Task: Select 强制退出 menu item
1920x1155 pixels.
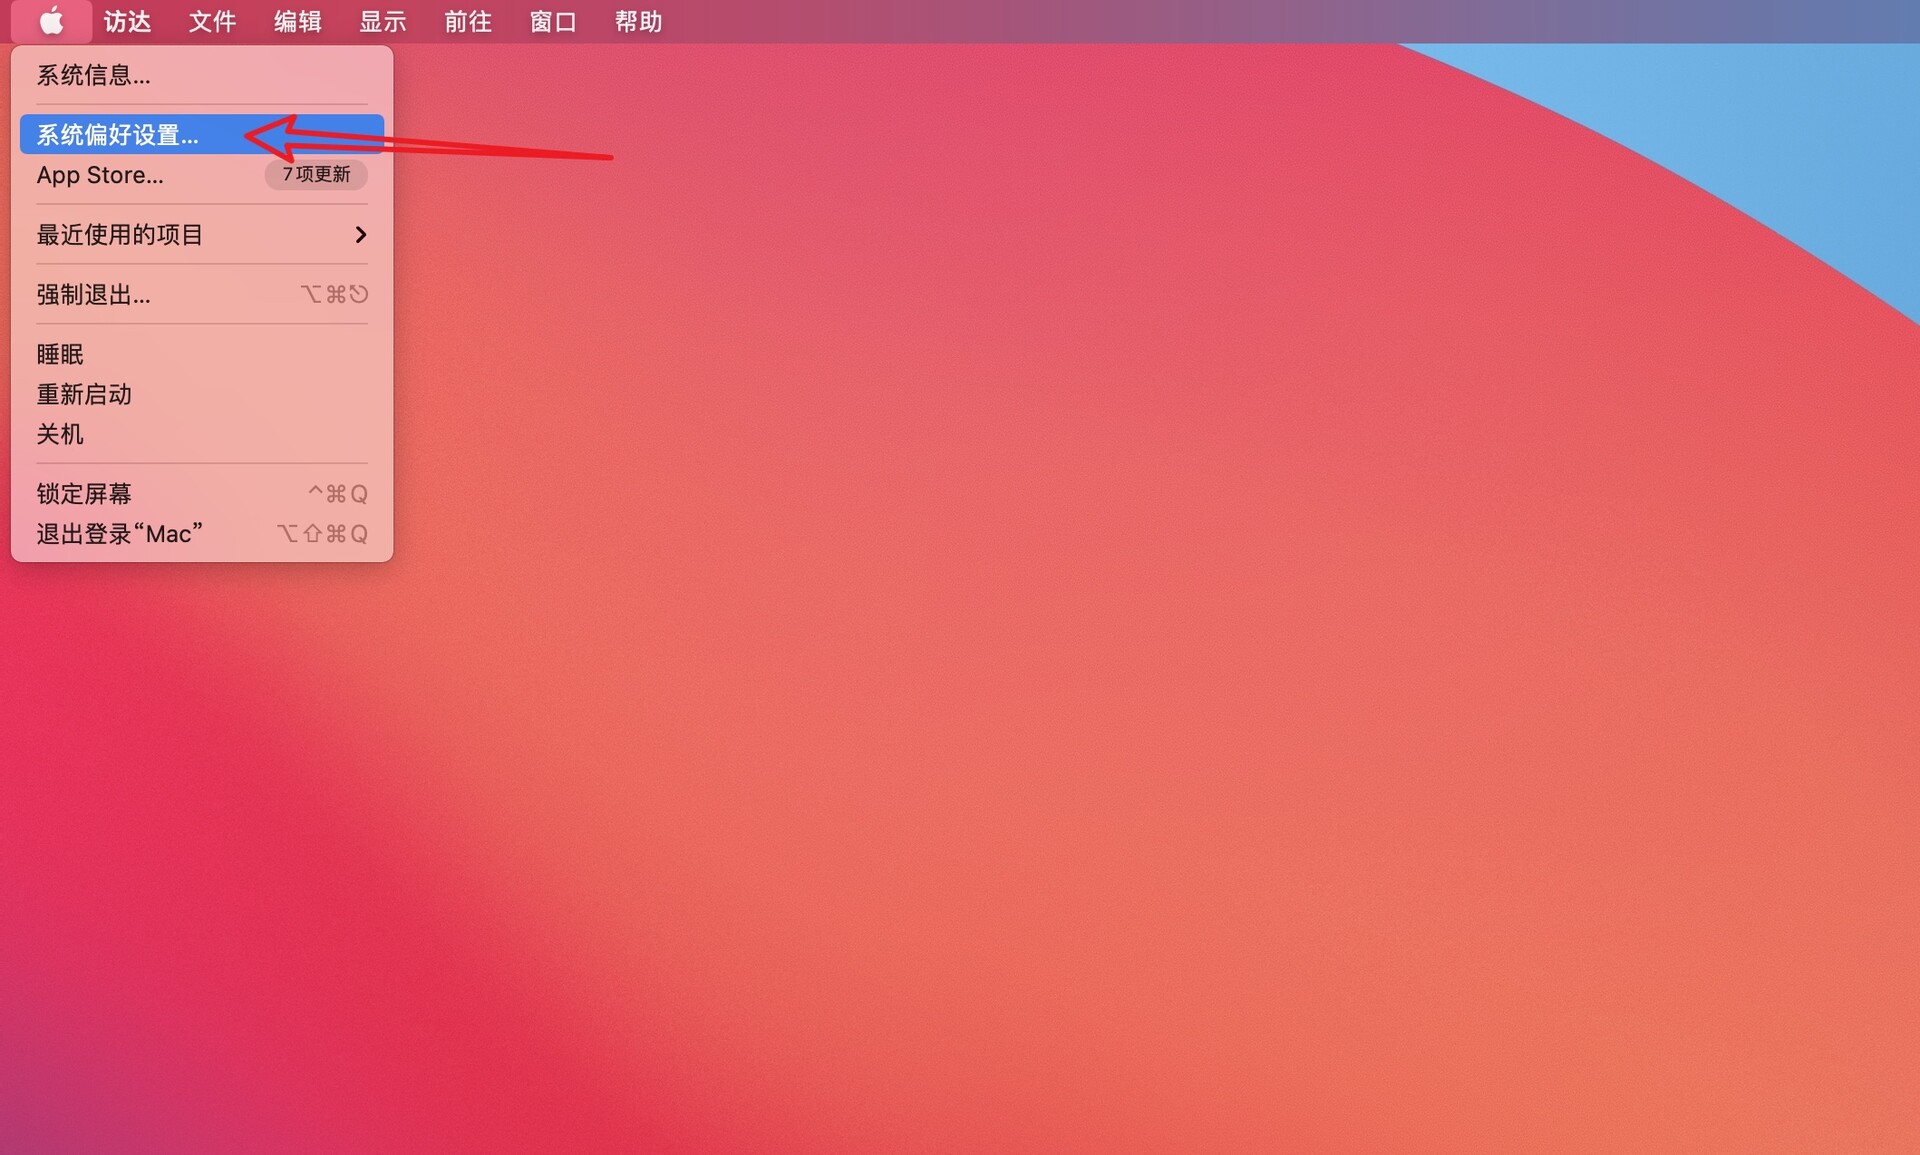Action: [x=93, y=295]
